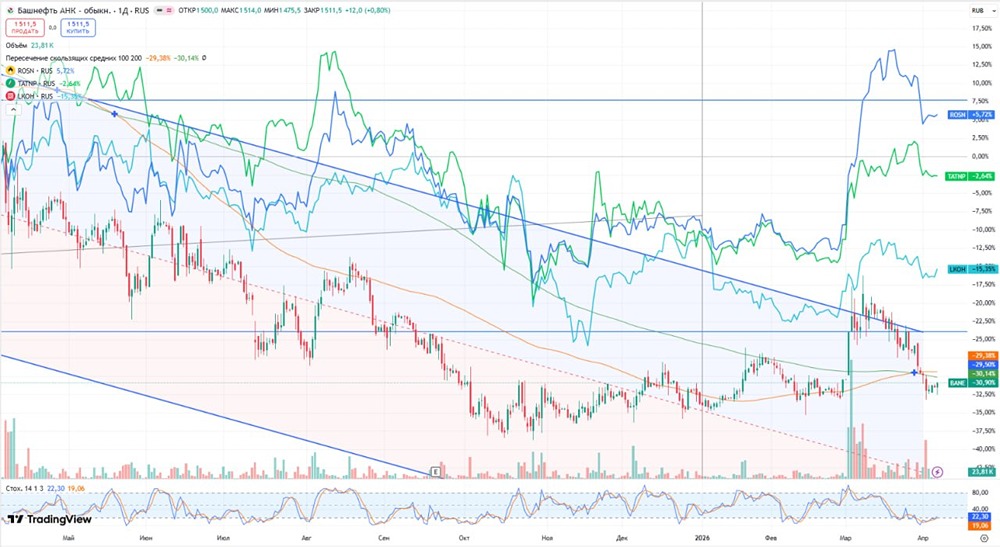The height and width of the screenshot is (547, 1000).
Task: Click the Апр label on time axis
Action: coord(923,538)
